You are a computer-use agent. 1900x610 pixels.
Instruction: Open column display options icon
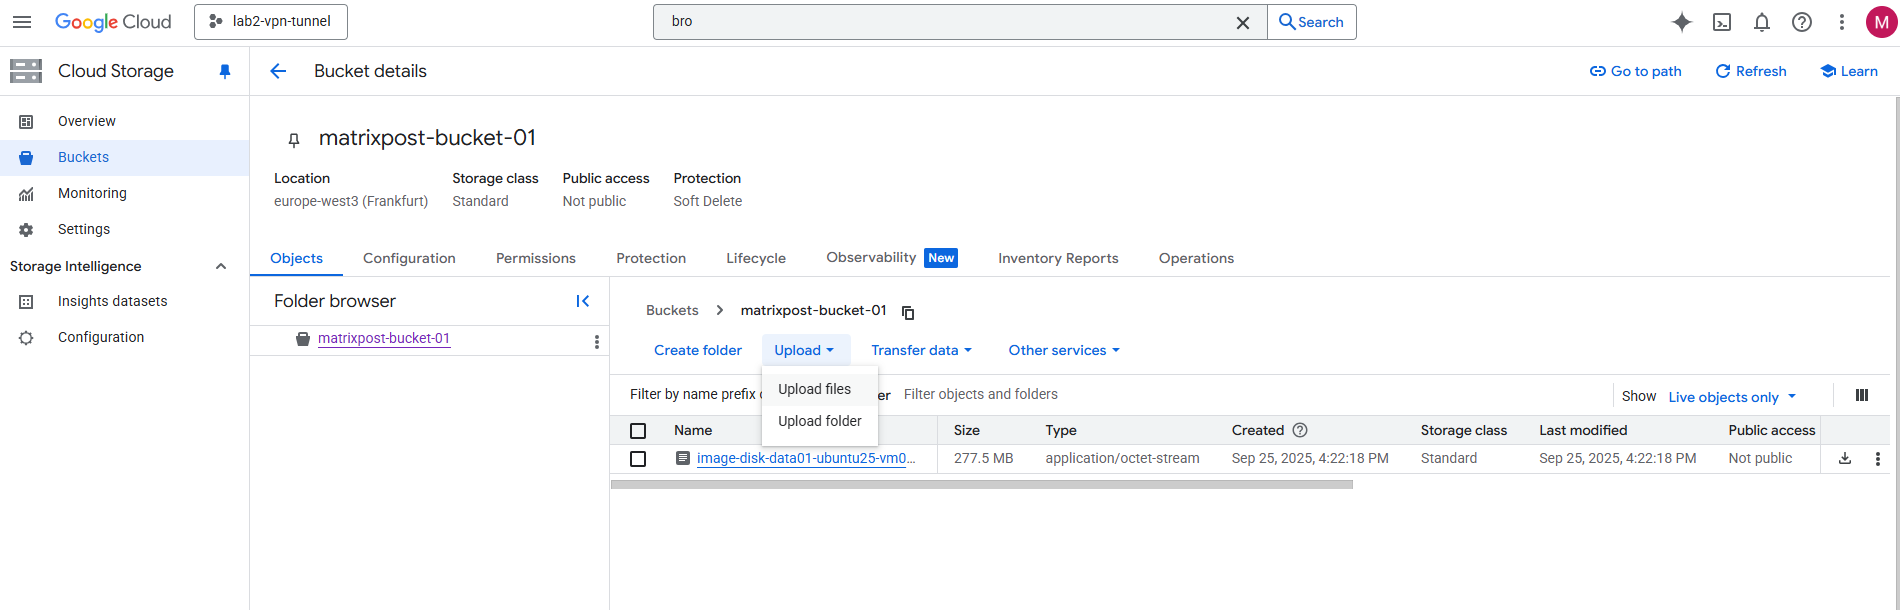(x=1862, y=395)
